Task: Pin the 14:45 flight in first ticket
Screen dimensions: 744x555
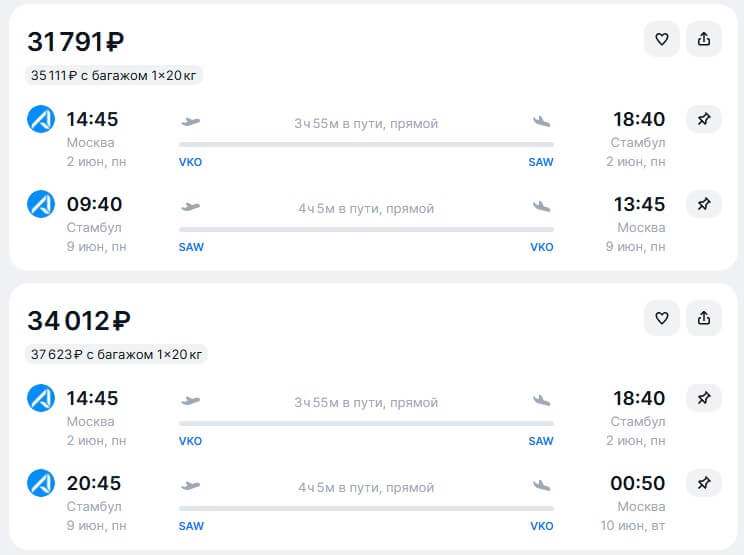Action: pos(704,119)
